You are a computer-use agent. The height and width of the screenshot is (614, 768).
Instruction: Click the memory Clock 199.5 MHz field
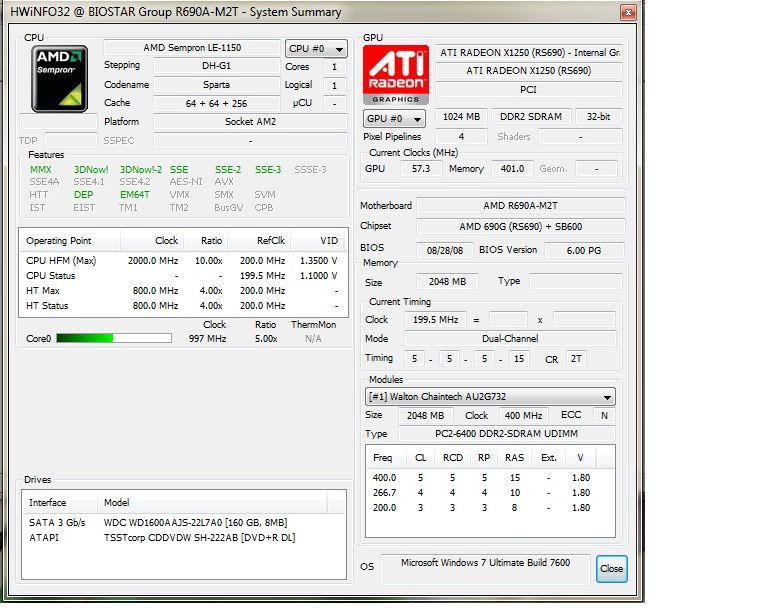tap(435, 320)
